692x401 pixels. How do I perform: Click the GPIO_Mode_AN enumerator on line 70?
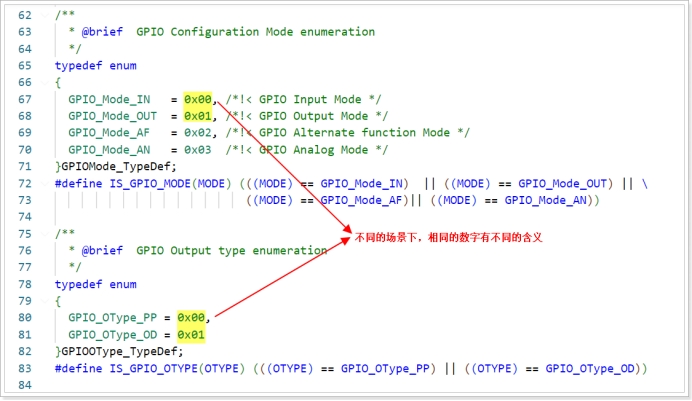pyautogui.click(x=109, y=150)
